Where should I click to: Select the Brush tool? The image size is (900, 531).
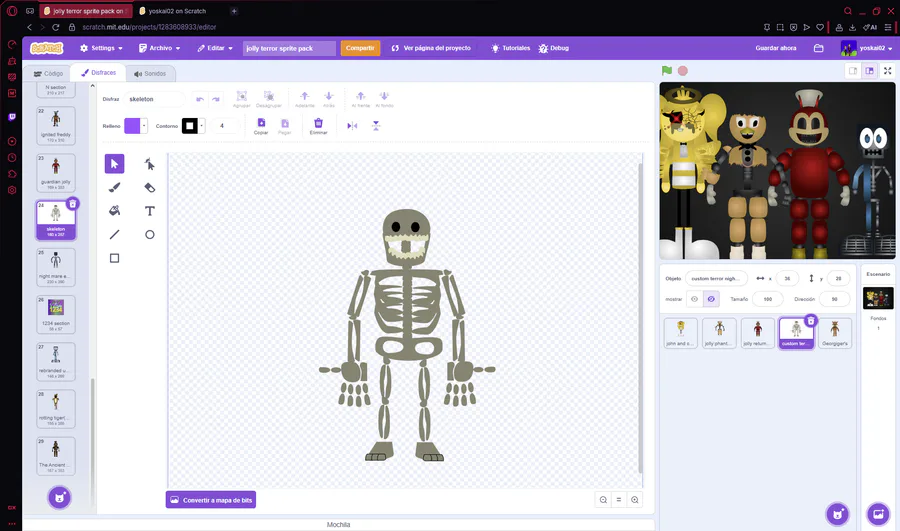114,187
